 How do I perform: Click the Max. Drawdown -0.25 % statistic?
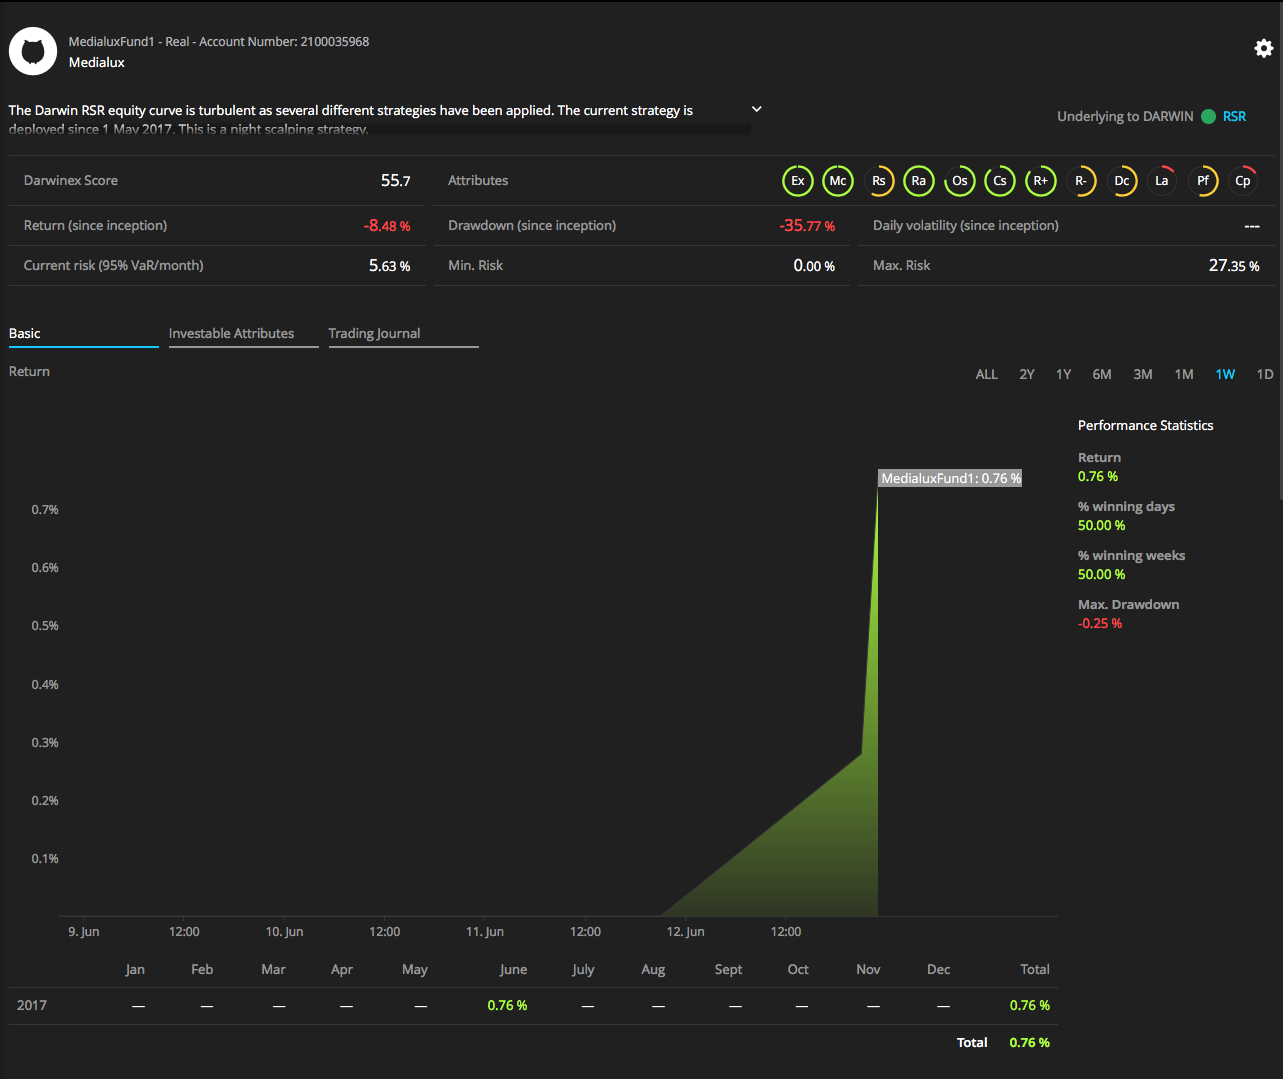pyautogui.click(x=1100, y=623)
